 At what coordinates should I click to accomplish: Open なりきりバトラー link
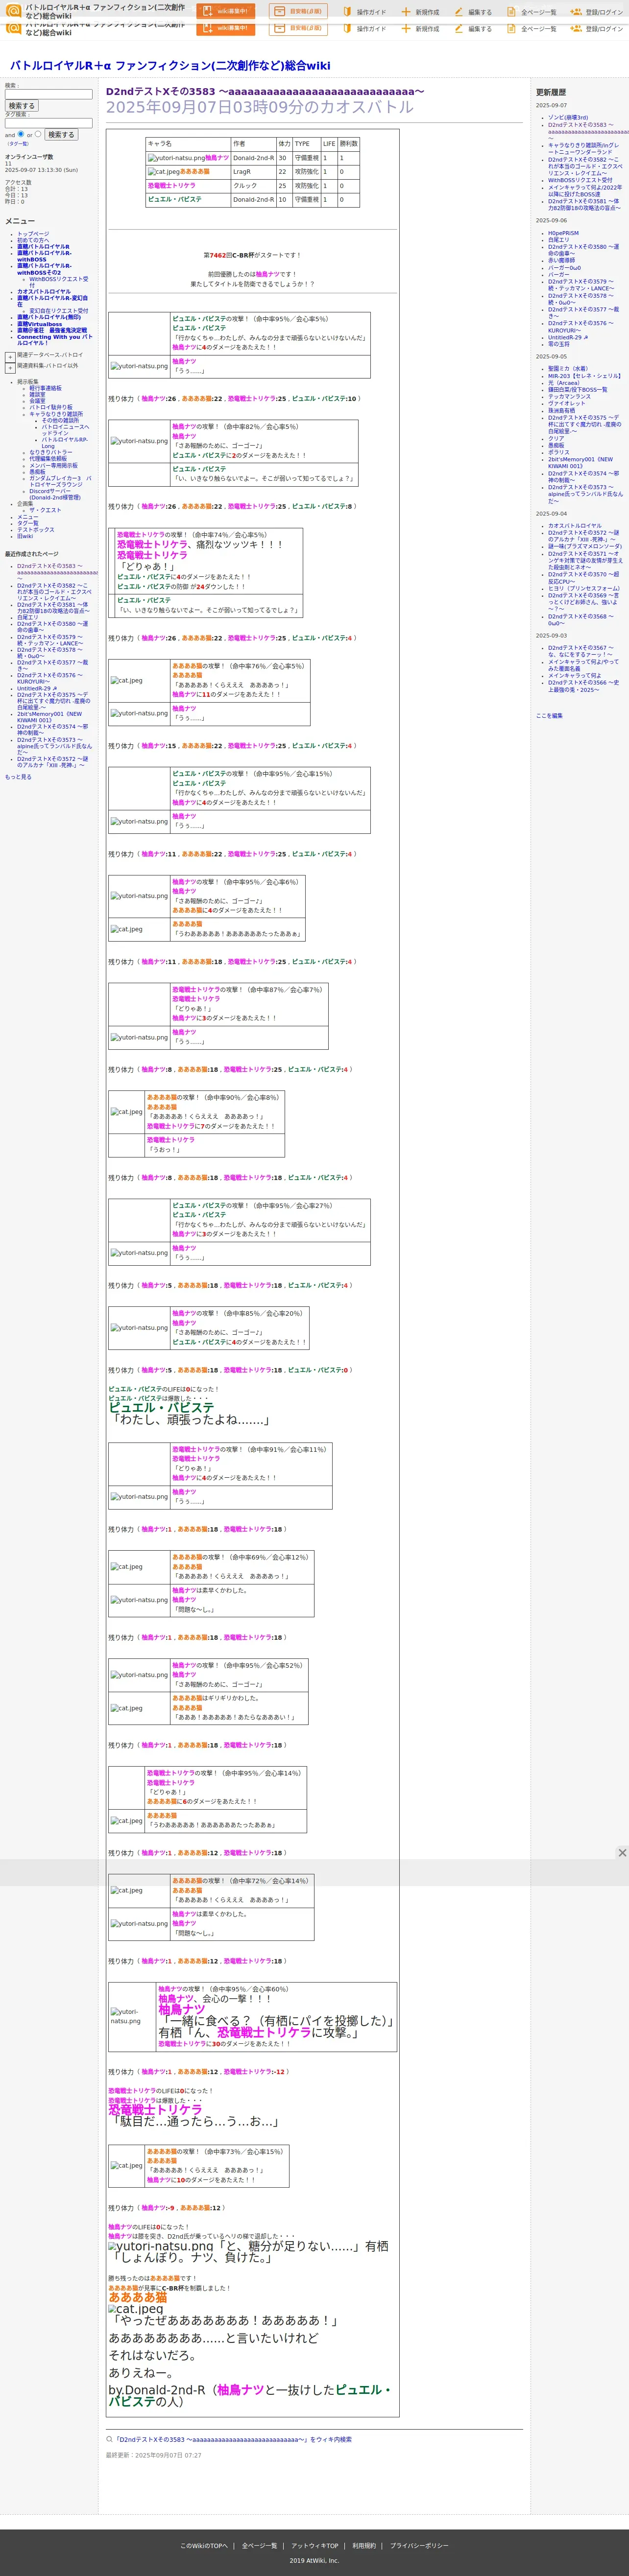(50, 452)
